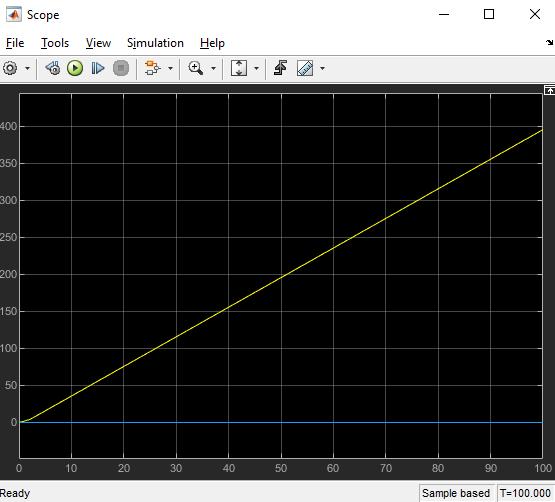555x502 pixels.
Task: Click the Scale Axes Limits icon
Action: pos(239,68)
